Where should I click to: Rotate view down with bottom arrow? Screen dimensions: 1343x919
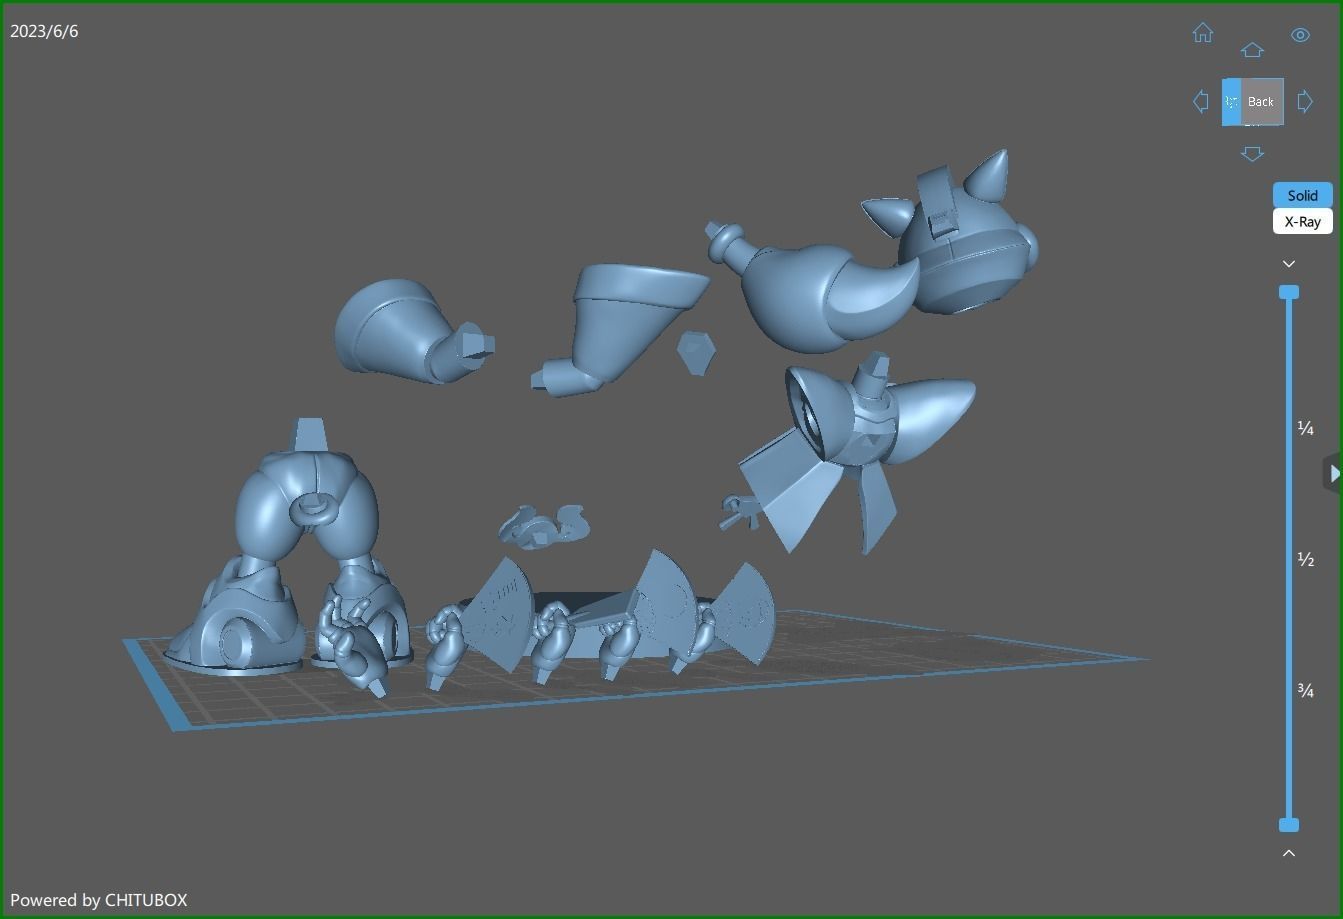click(x=1252, y=154)
